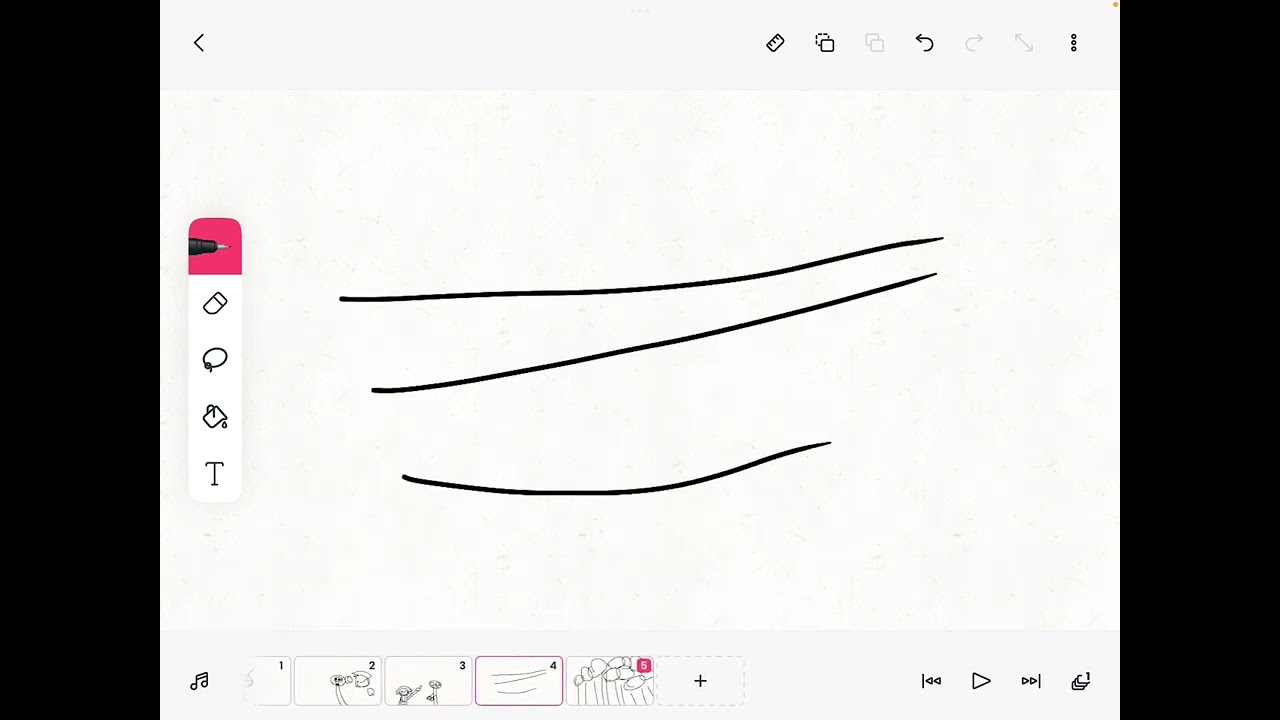1280x720 pixels.
Task: Jump to the first frame
Action: pos(931,681)
